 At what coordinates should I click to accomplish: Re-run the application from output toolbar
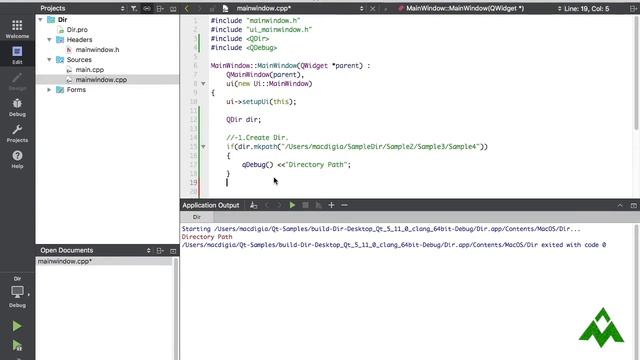292,205
